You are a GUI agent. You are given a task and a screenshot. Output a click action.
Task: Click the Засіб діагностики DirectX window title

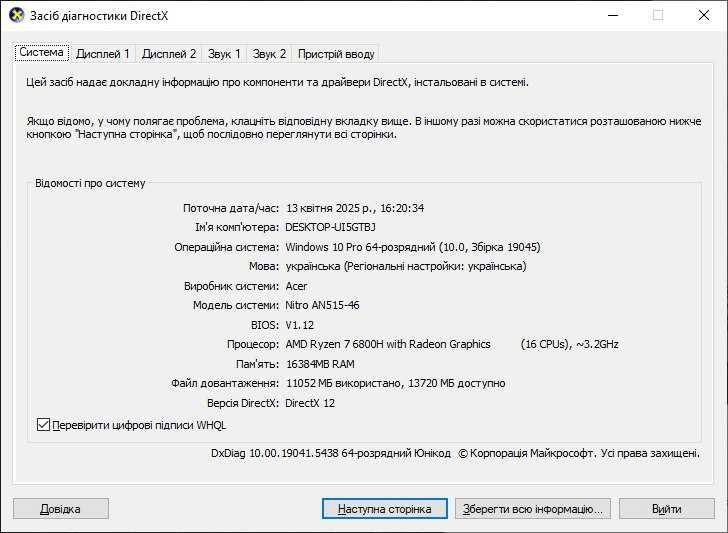pos(99,16)
